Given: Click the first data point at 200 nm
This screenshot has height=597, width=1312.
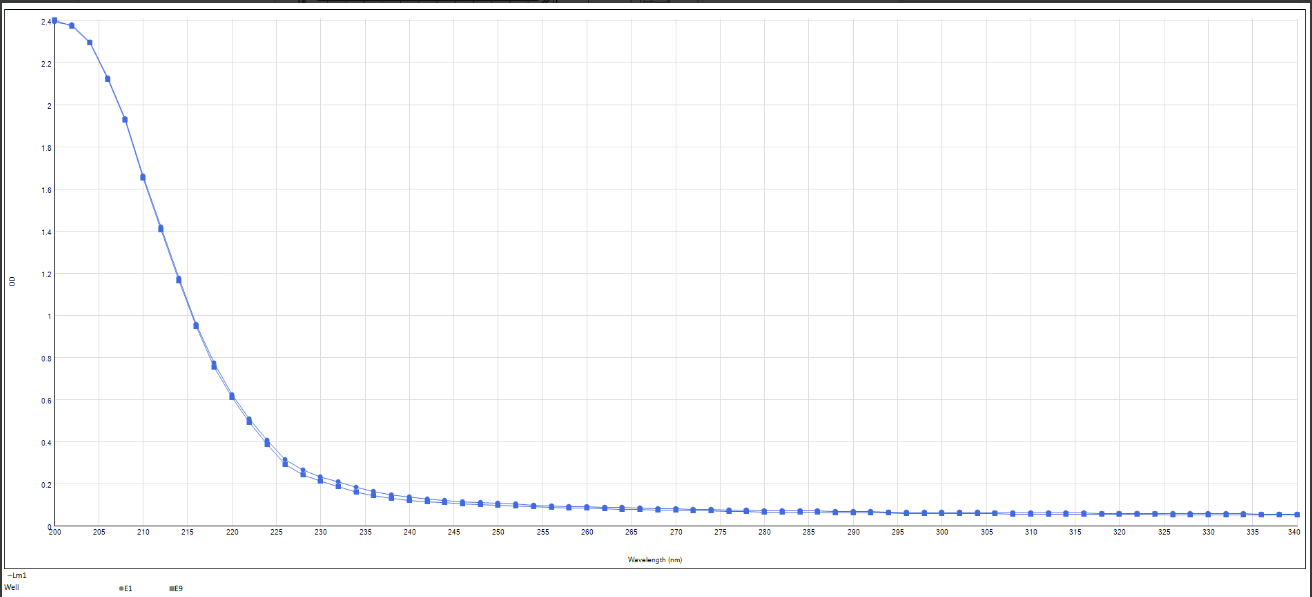Looking at the screenshot, I should [54, 21].
